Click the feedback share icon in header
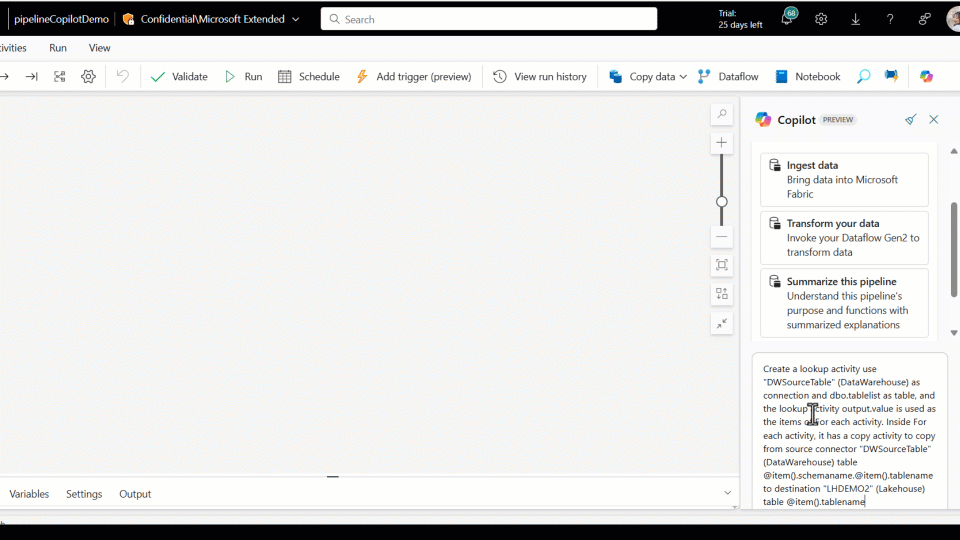960x540 pixels. click(x=924, y=20)
